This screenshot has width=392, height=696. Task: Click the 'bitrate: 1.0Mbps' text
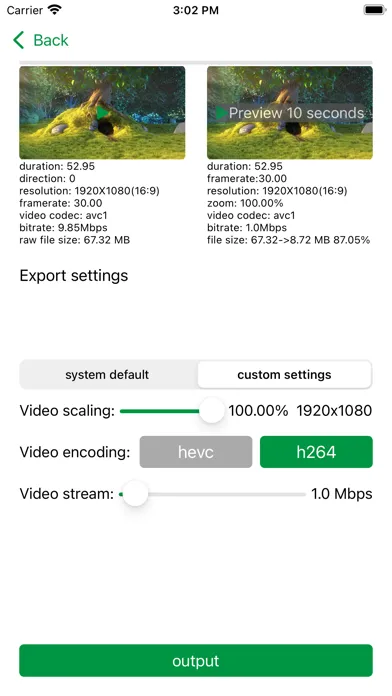click(x=247, y=228)
